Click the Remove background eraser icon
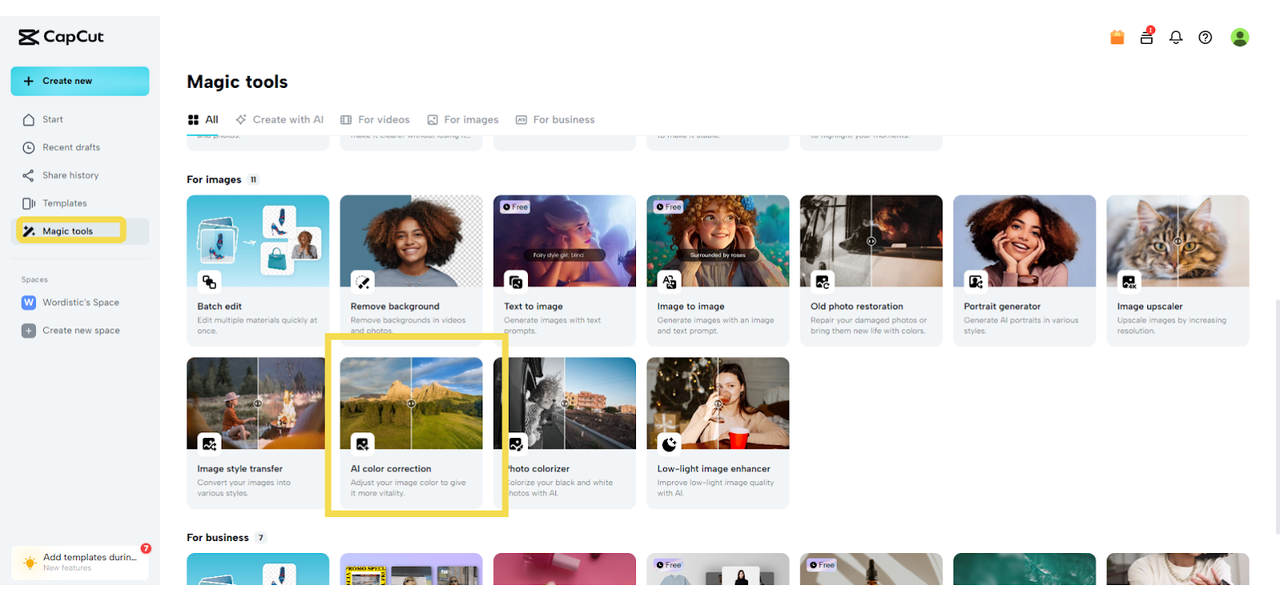Viewport: 1280px width, 601px height. [362, 281]
